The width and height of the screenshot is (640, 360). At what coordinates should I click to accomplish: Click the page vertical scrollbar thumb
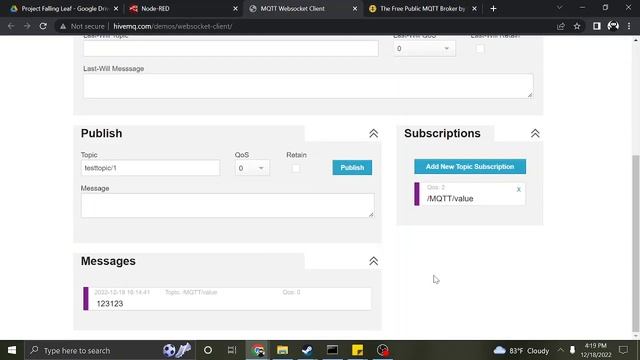coord(636,243)
